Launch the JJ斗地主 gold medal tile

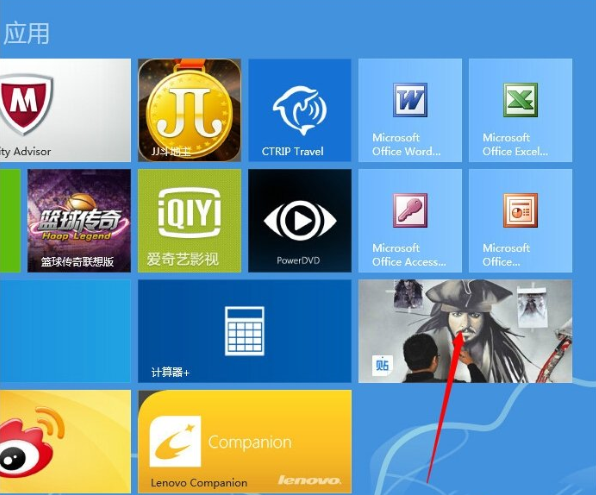[189, 110]
